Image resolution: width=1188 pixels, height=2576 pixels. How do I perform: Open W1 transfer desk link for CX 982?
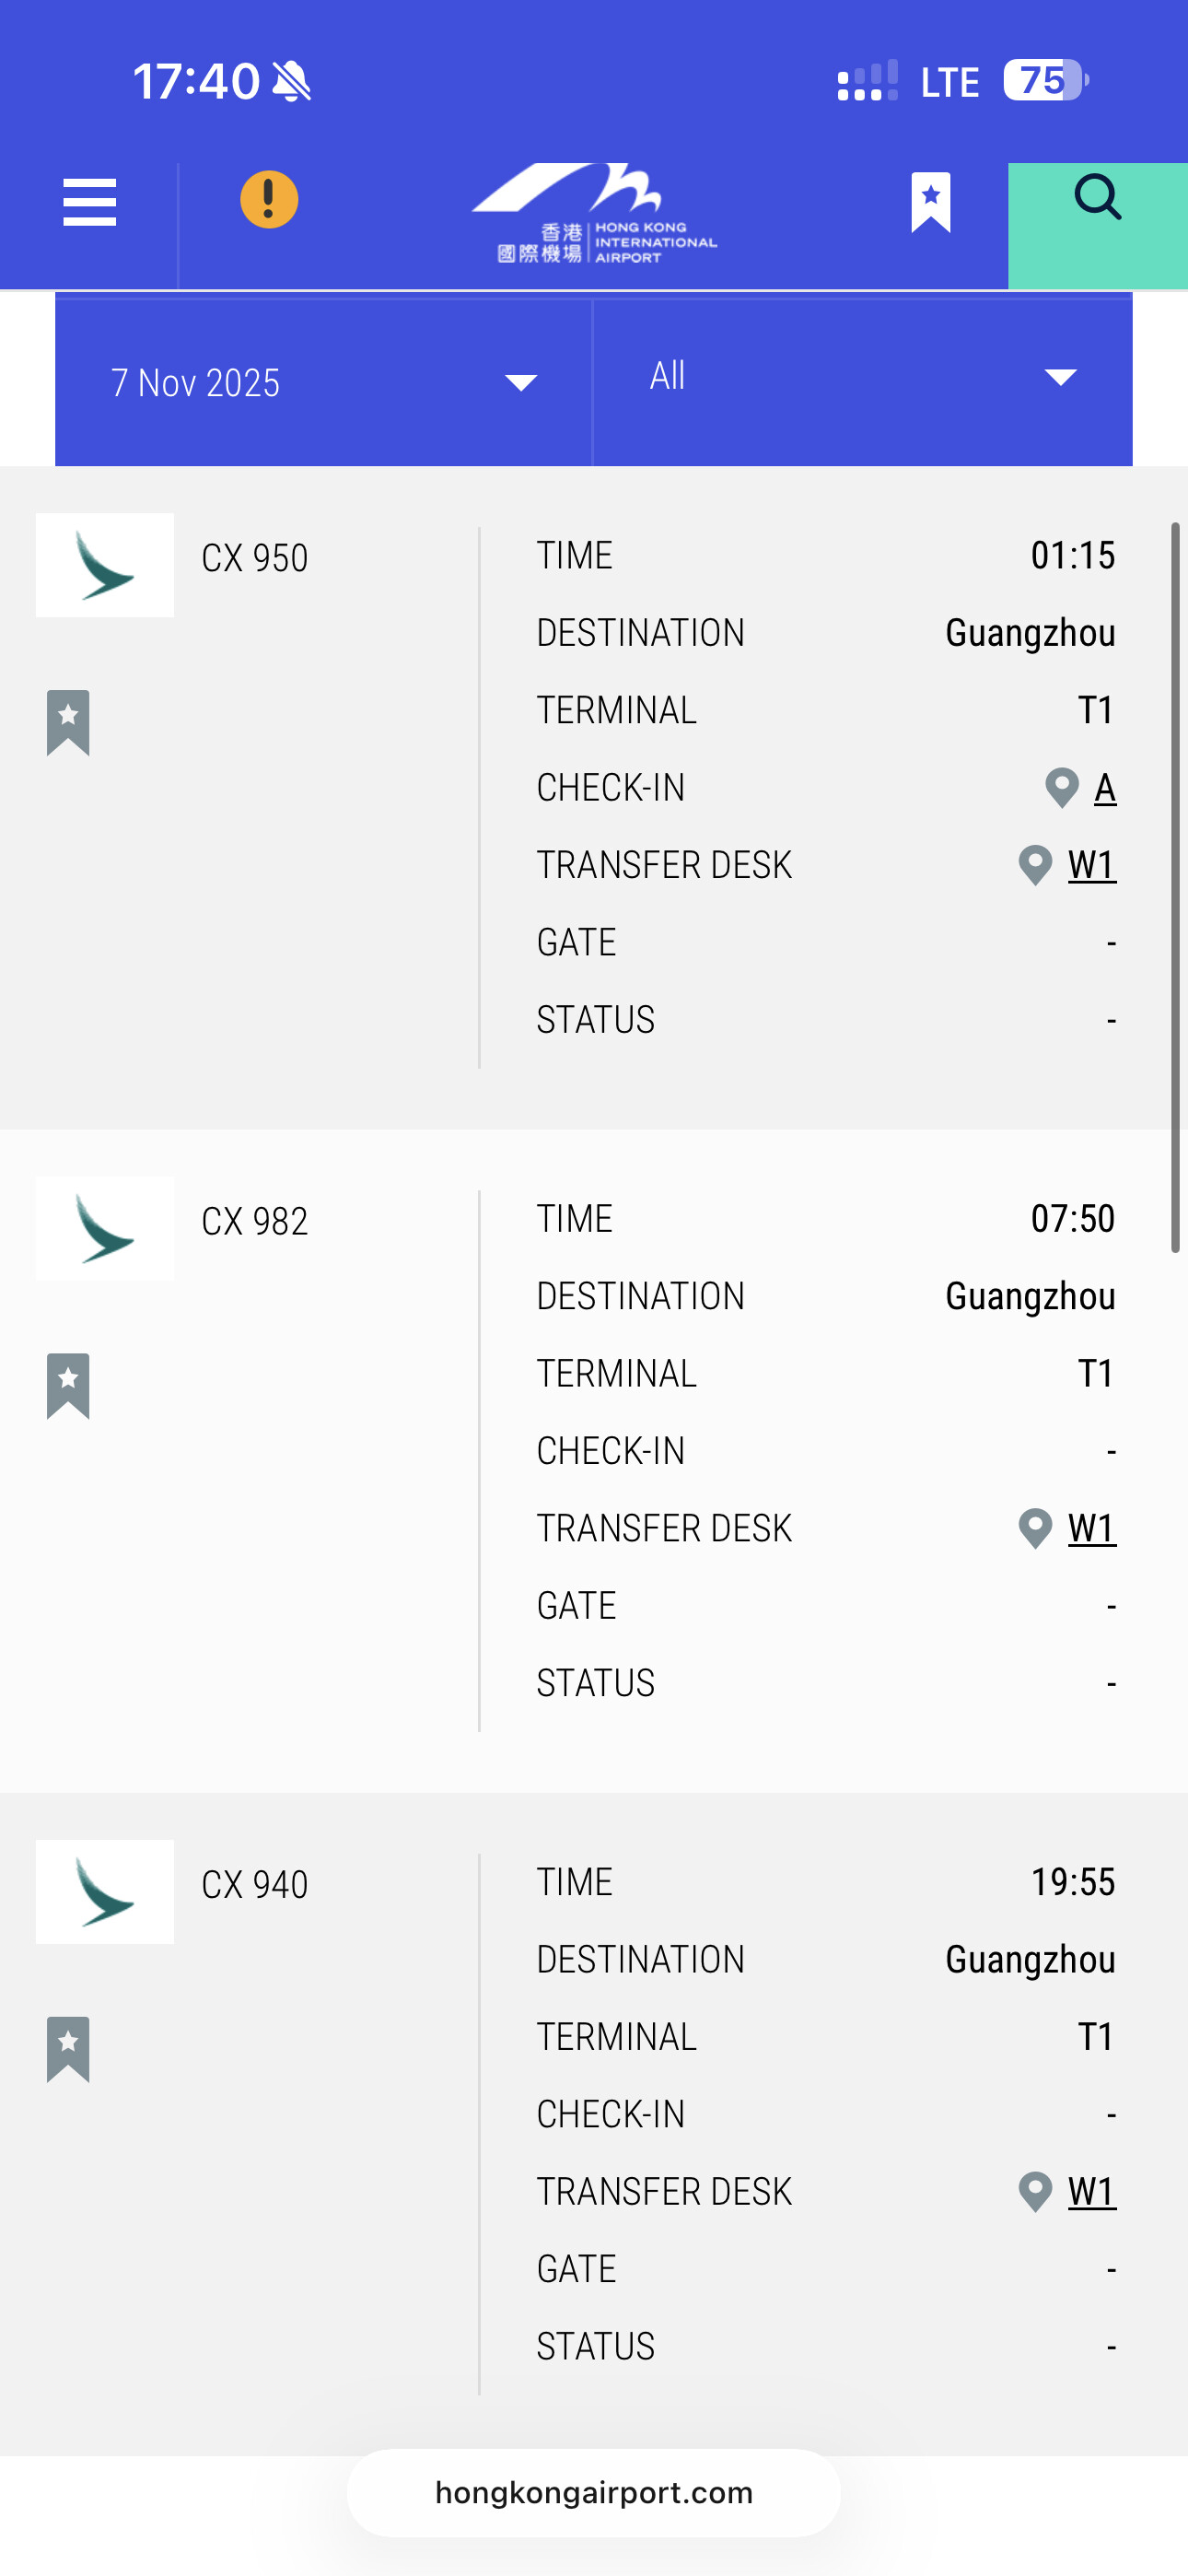1091,1528
